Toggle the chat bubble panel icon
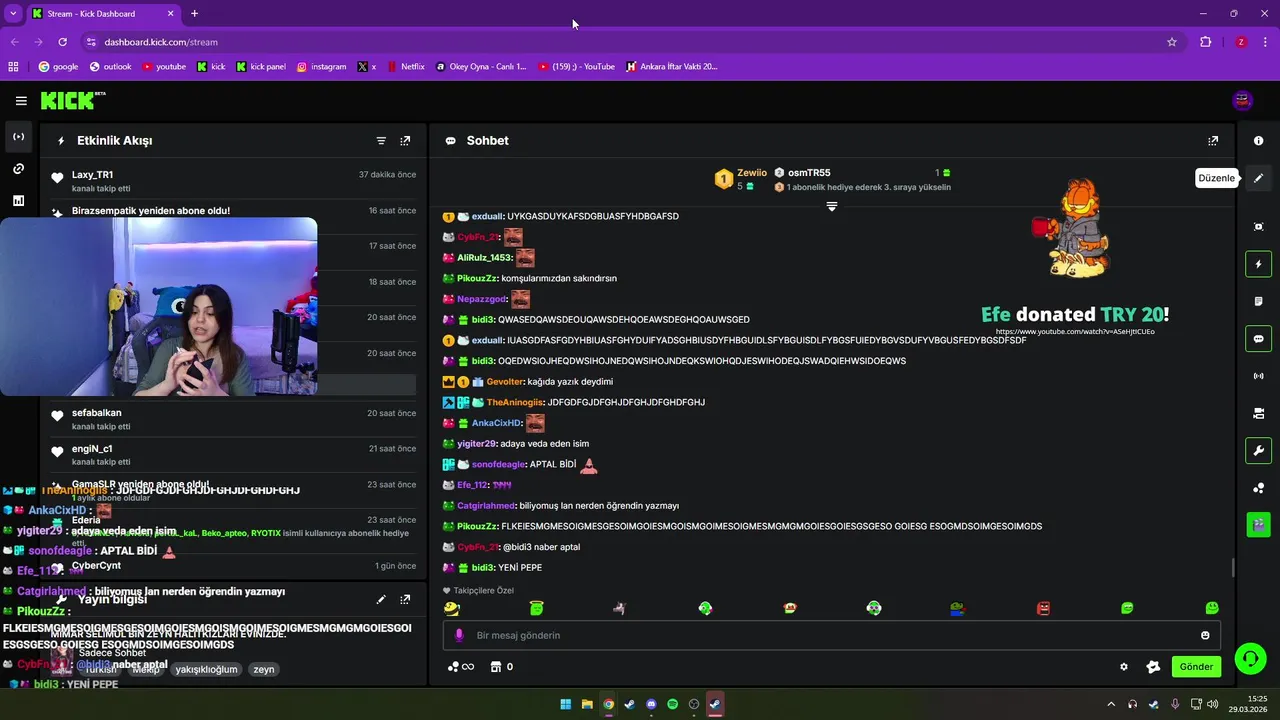Image resolution: width=1280 pixels, height=720 pixels. tap(1259, 339)
